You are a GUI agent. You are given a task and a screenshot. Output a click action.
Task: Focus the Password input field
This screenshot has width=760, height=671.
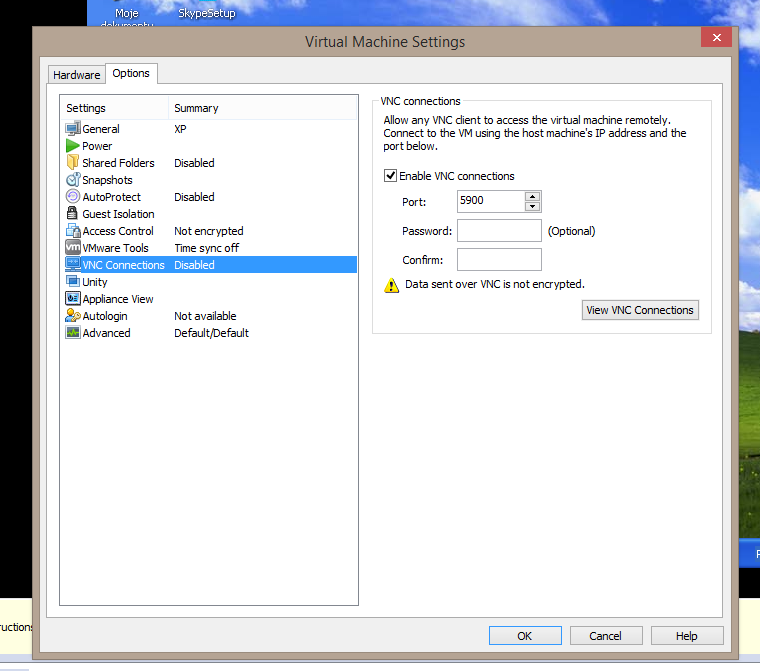(499, 231)
